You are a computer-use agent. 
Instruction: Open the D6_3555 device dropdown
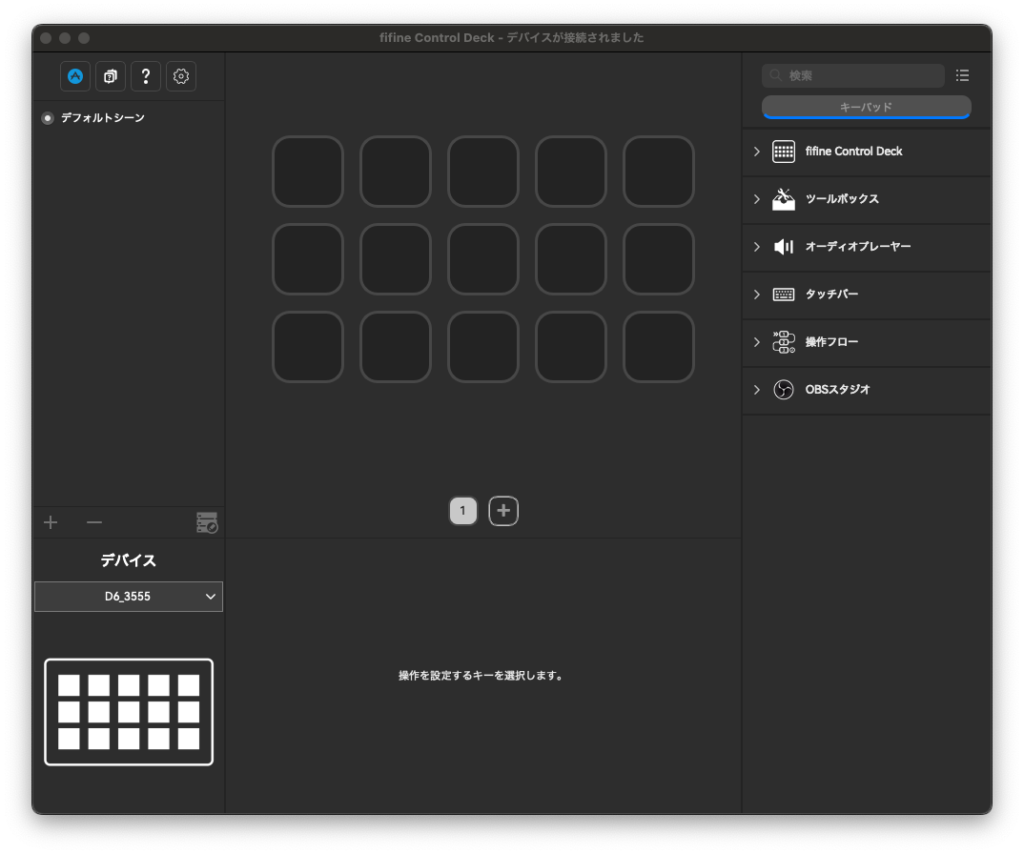click(x=128, y=596)
